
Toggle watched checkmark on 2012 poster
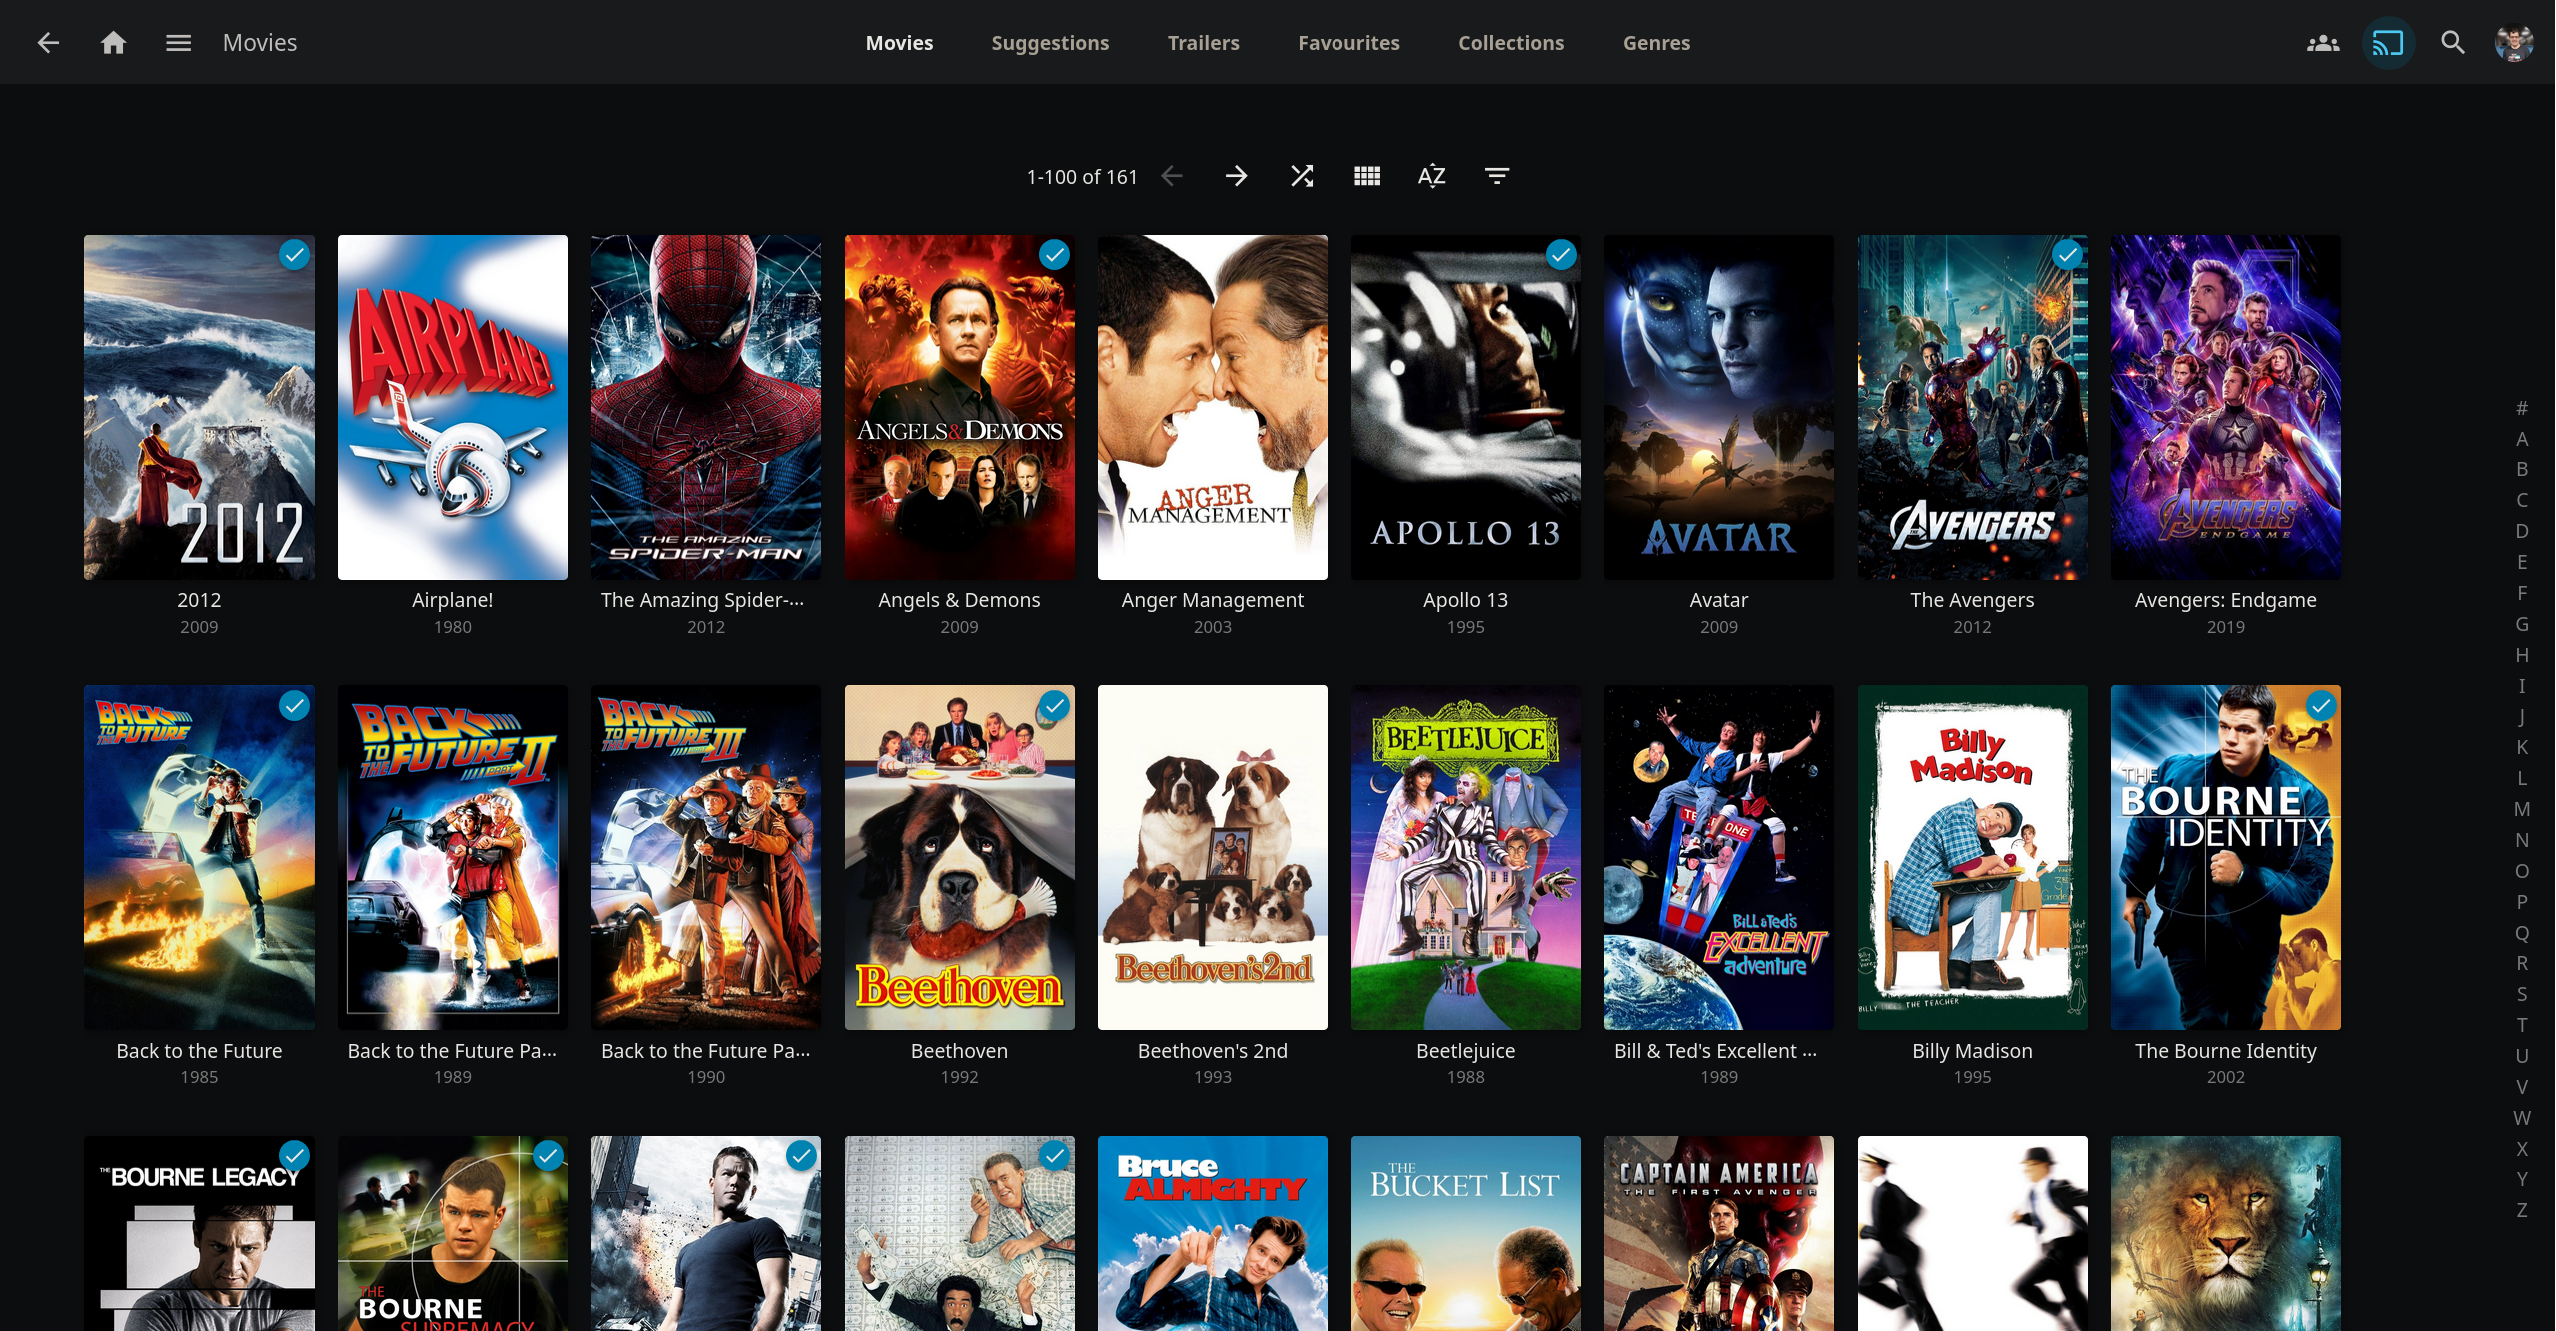pos(294,255)
